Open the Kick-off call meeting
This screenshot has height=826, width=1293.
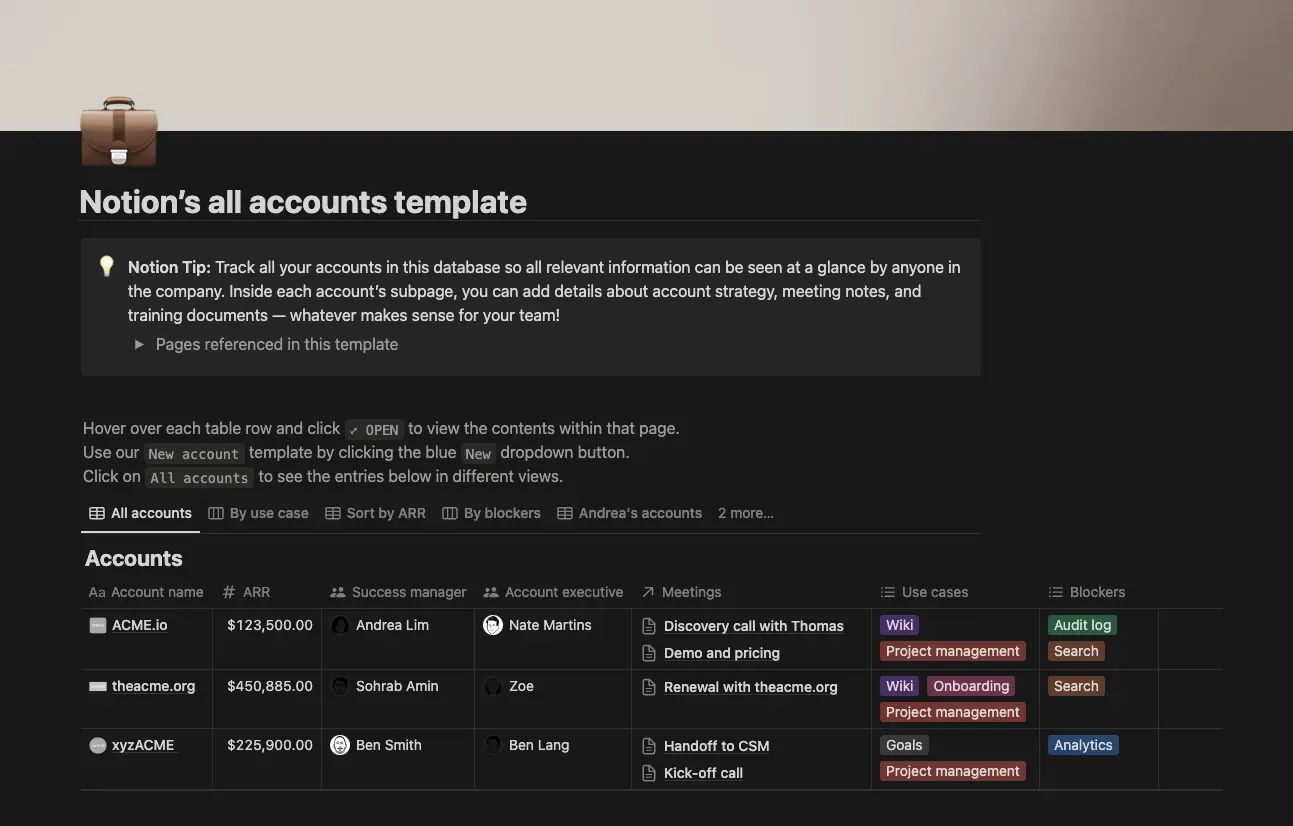point(703,773)
